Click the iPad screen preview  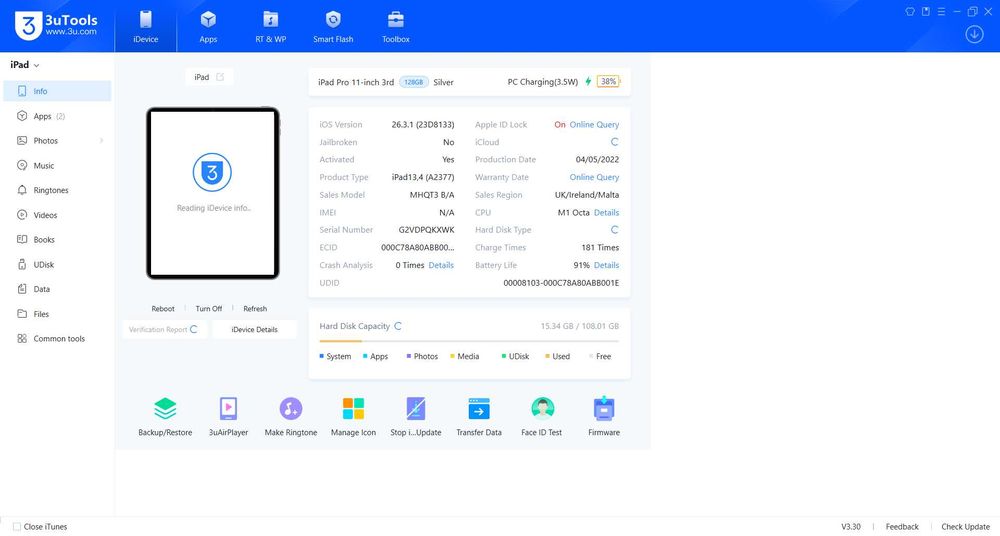[213, 193]
